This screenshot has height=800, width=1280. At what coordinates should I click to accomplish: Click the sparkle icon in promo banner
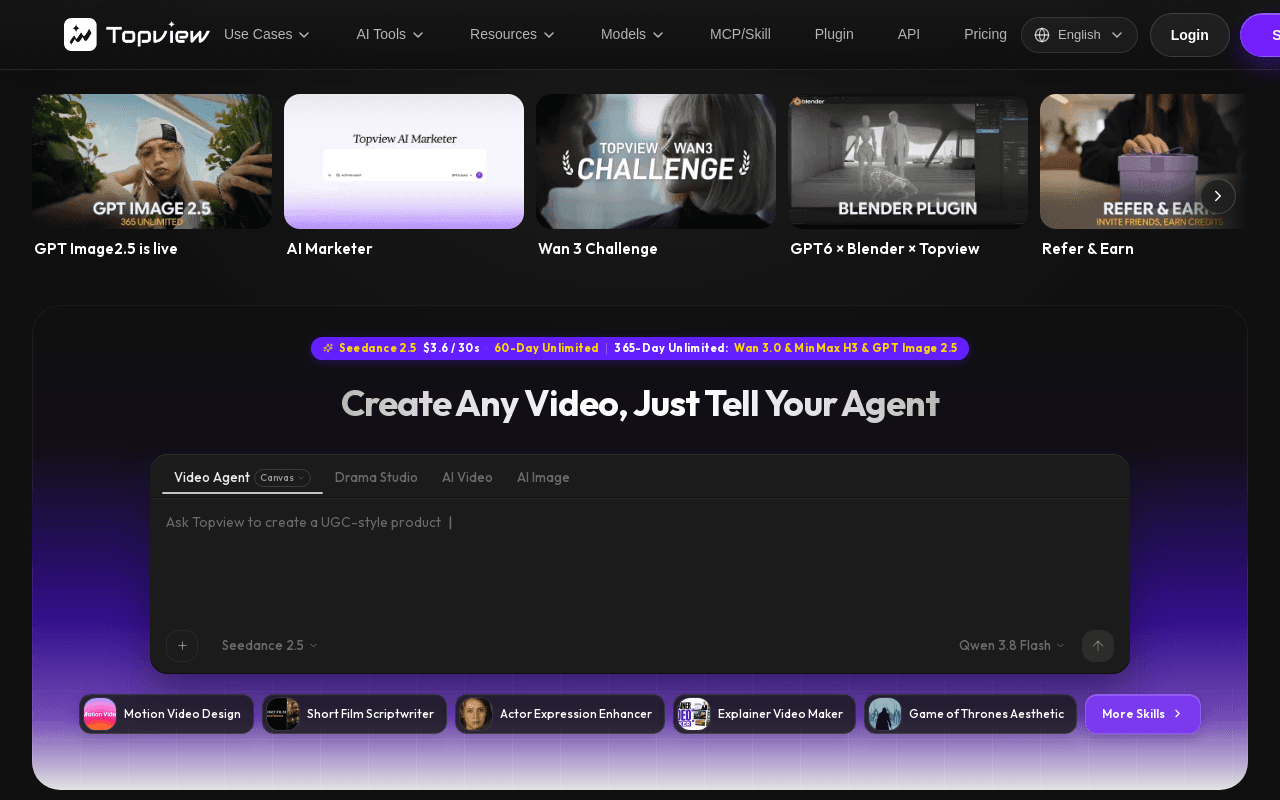click(328, 348)
